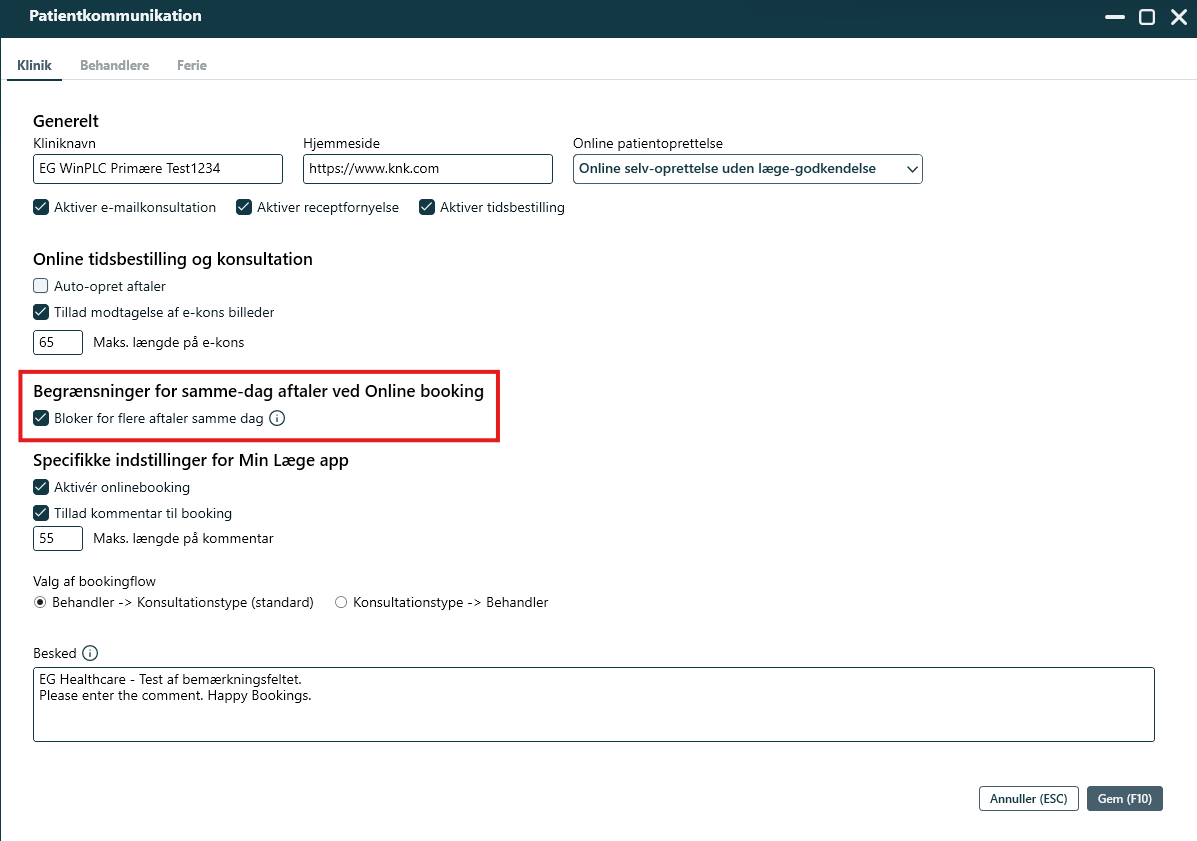Viewport: 1197px width, 841px height.
Task: Minimize the Patientkommunikation window
Action: pos(1114,17)
